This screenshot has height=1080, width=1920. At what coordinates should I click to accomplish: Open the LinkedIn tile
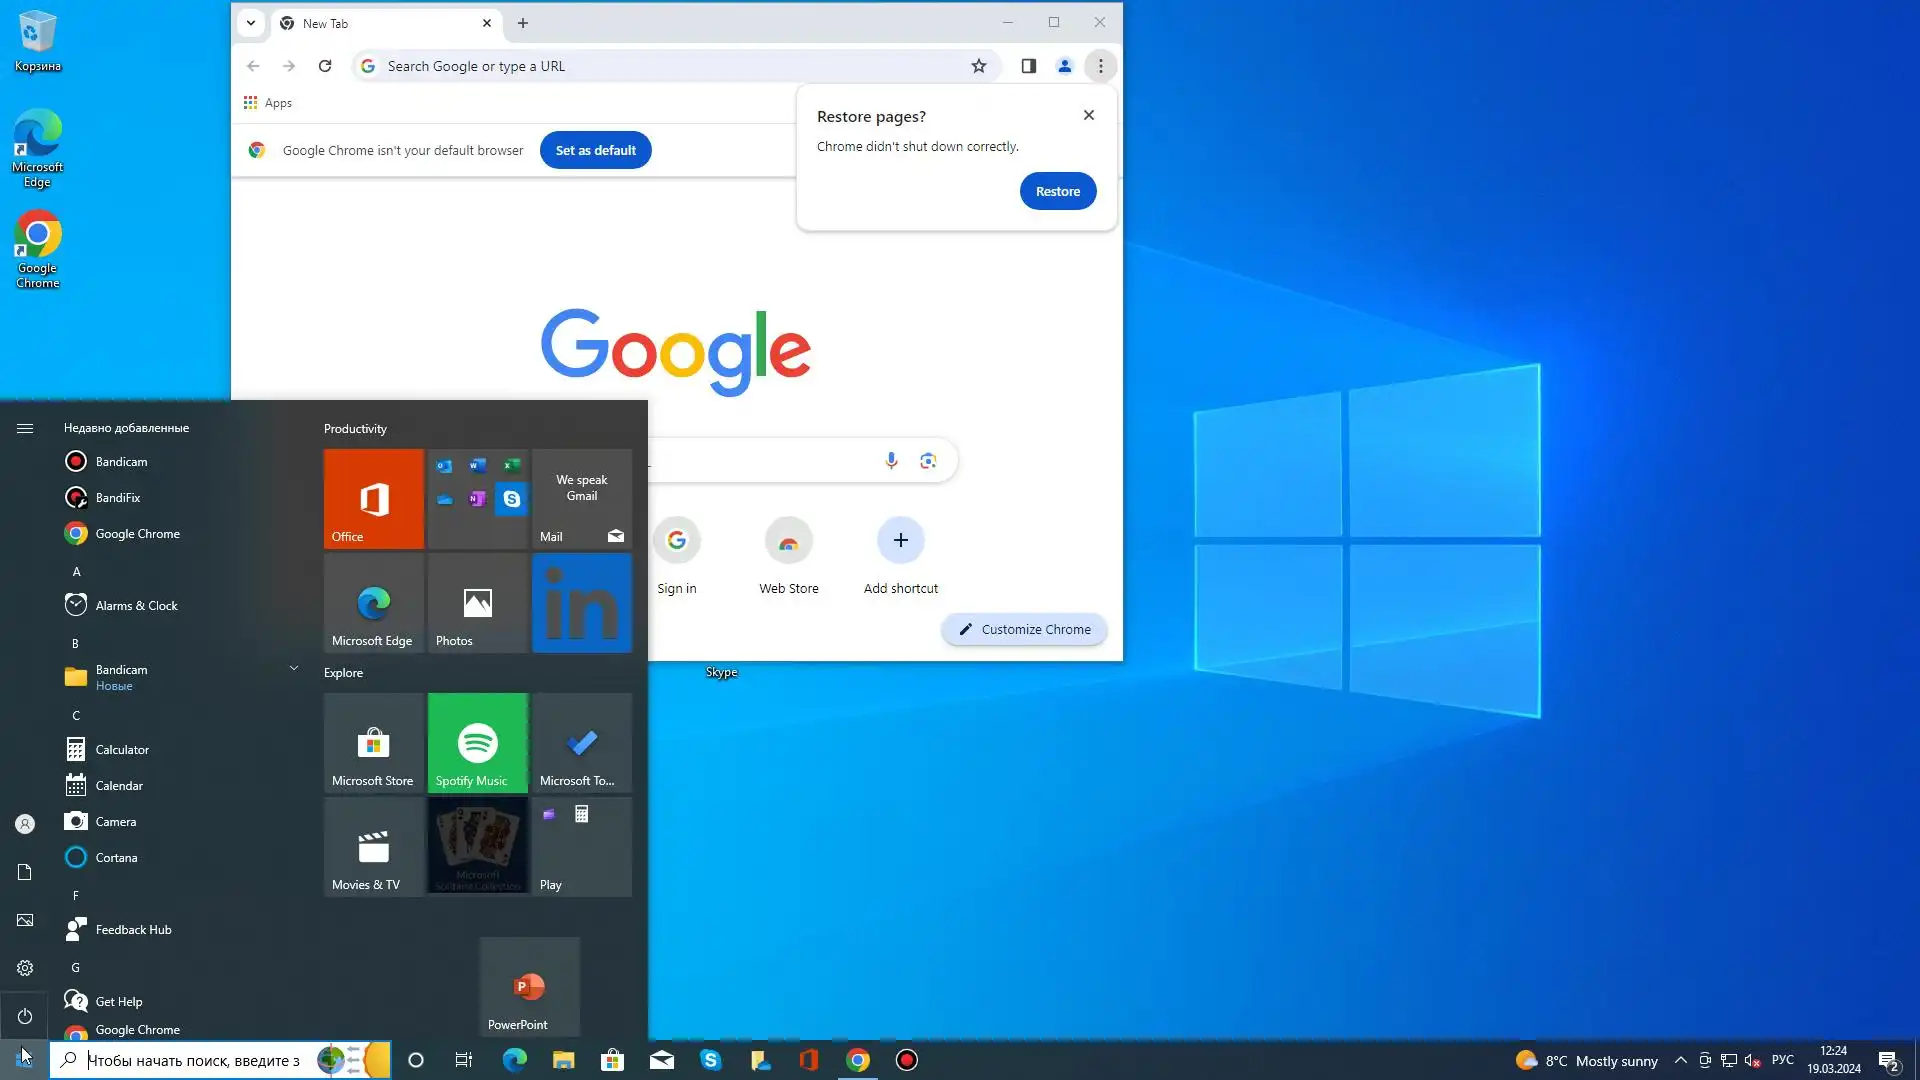tap(581, 603)
